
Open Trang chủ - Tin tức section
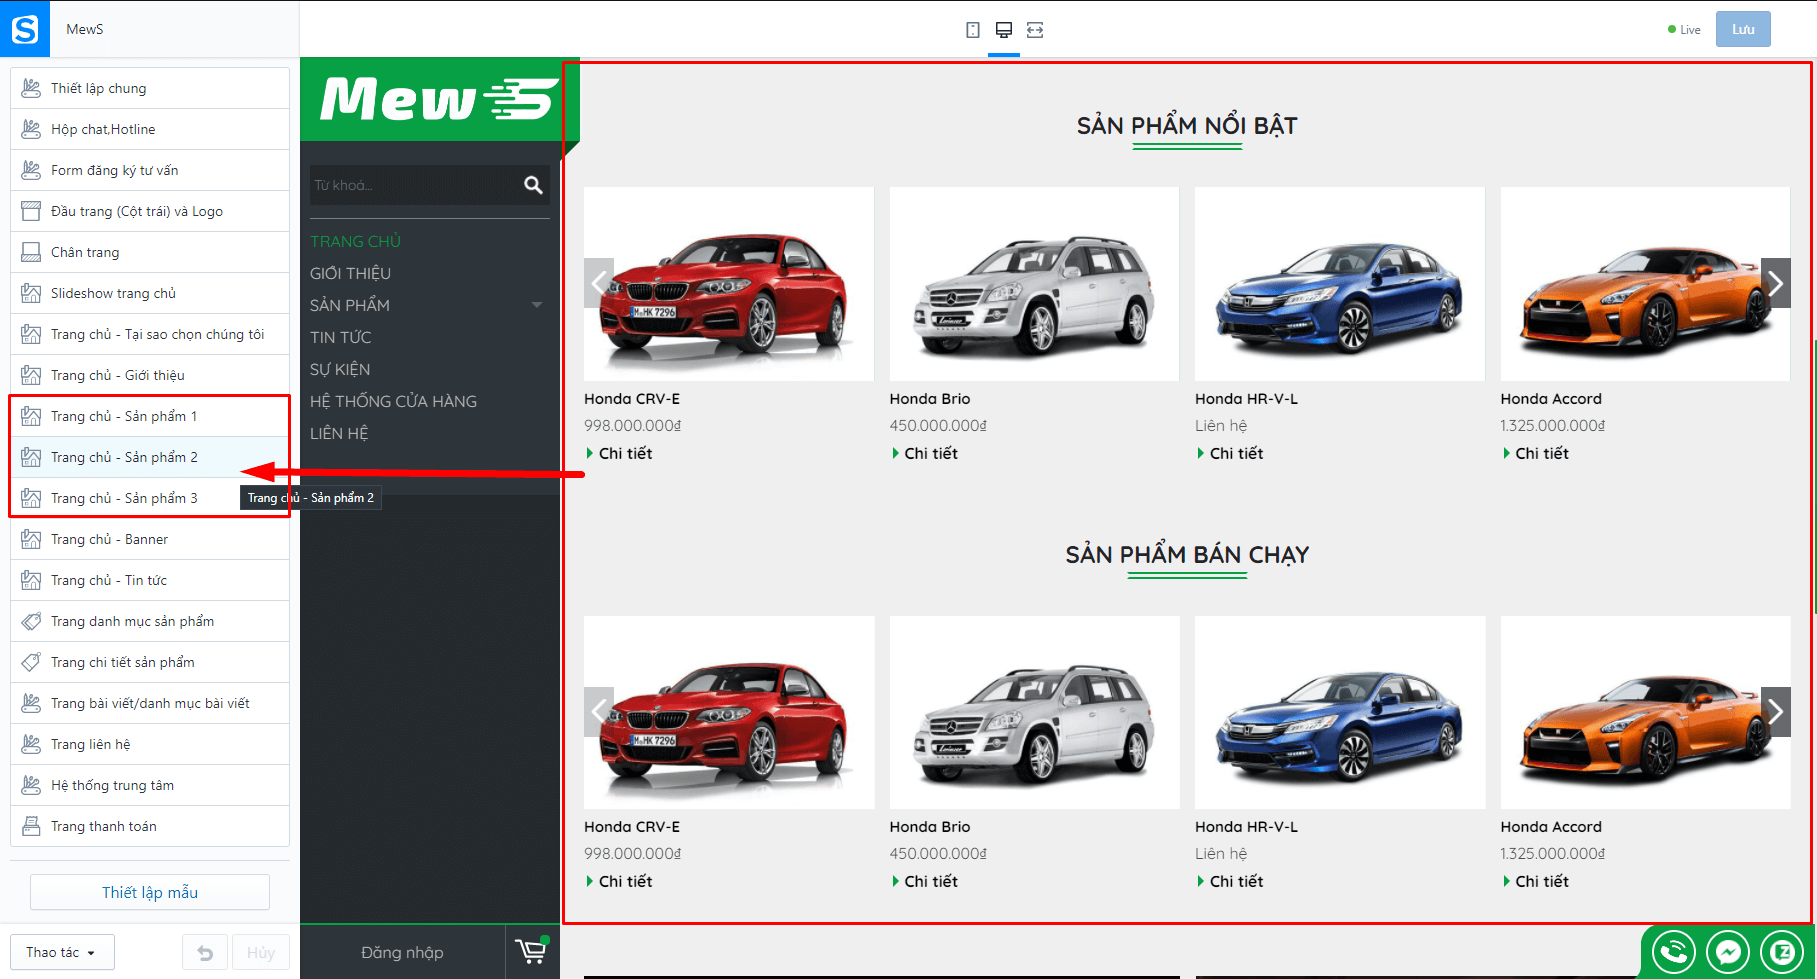pos(150,580)
